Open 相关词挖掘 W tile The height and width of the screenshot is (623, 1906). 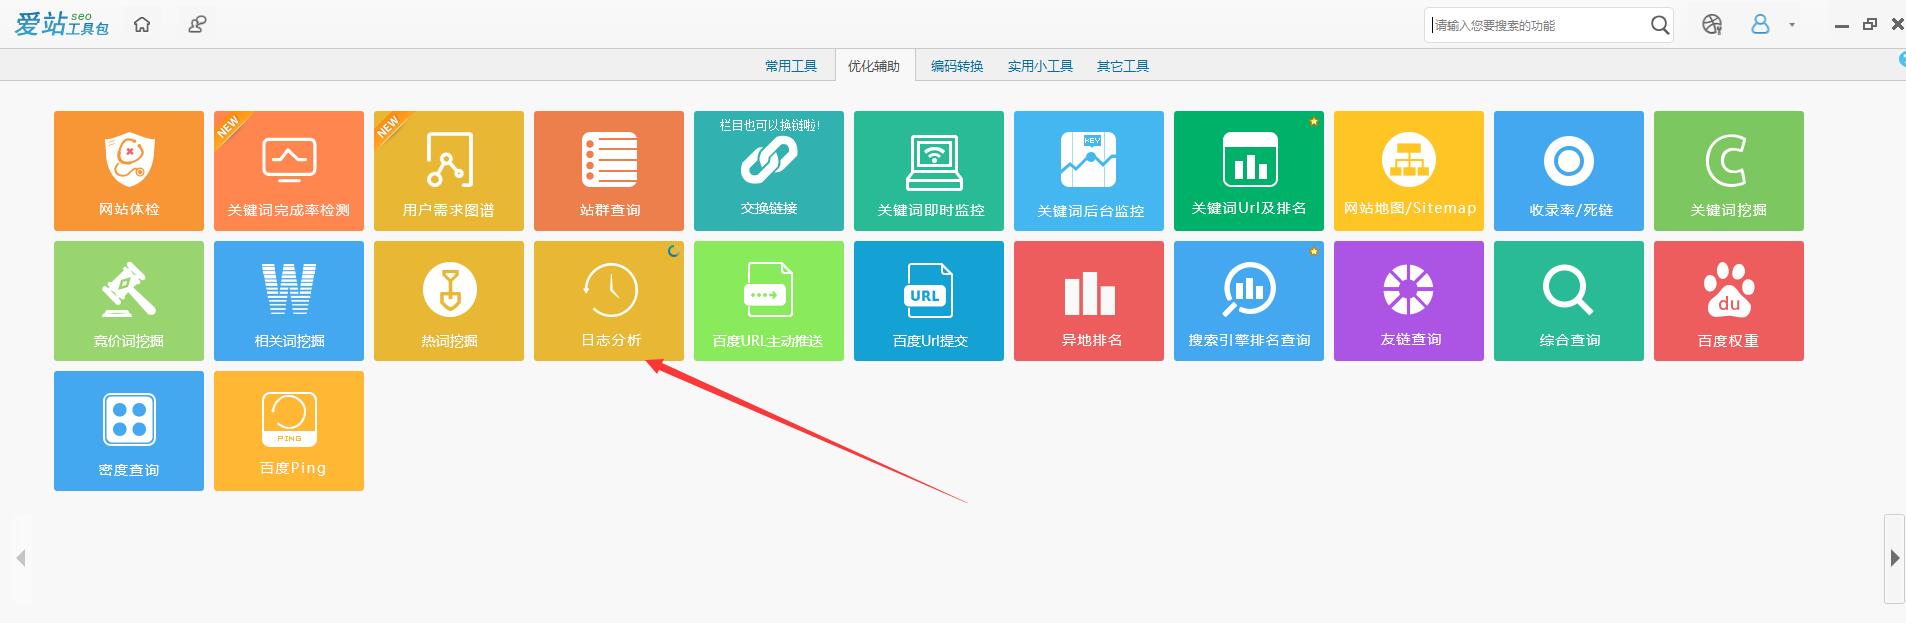[x=289, y=301]
